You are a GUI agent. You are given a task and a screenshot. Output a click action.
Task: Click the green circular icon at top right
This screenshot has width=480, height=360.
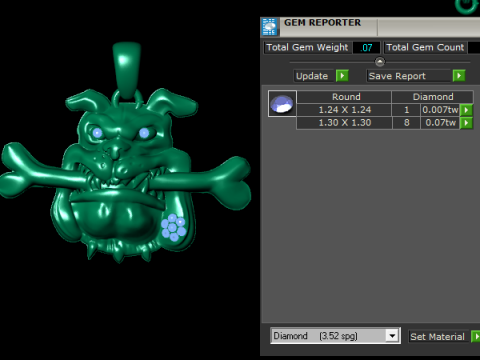tap(467, 6)
